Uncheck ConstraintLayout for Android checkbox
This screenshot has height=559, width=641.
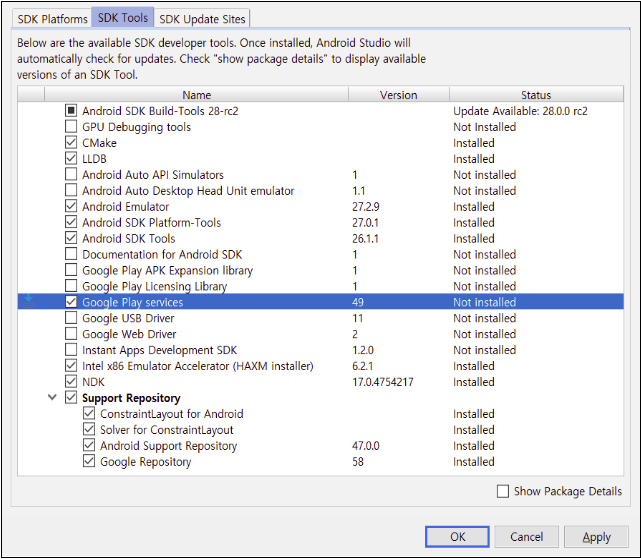[x=89, y=413]
